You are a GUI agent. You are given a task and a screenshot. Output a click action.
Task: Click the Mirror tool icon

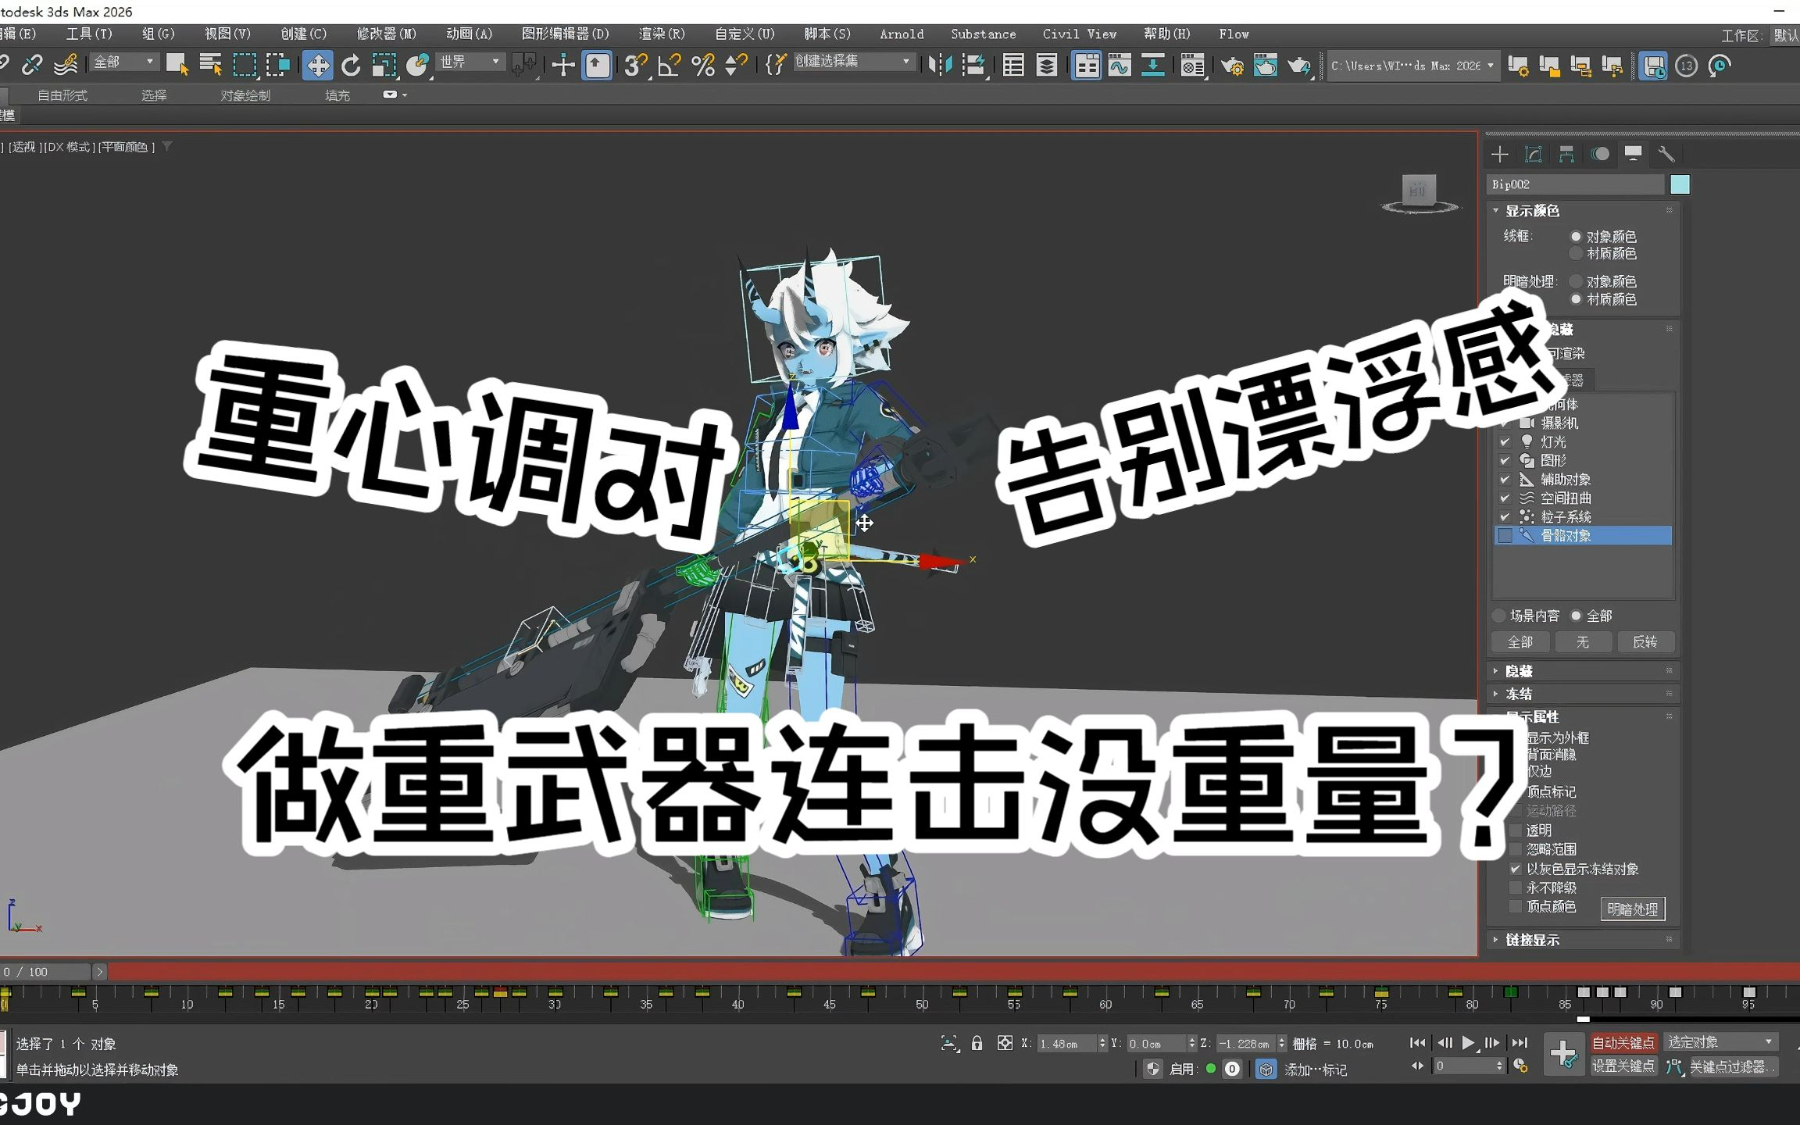(940, 66)
